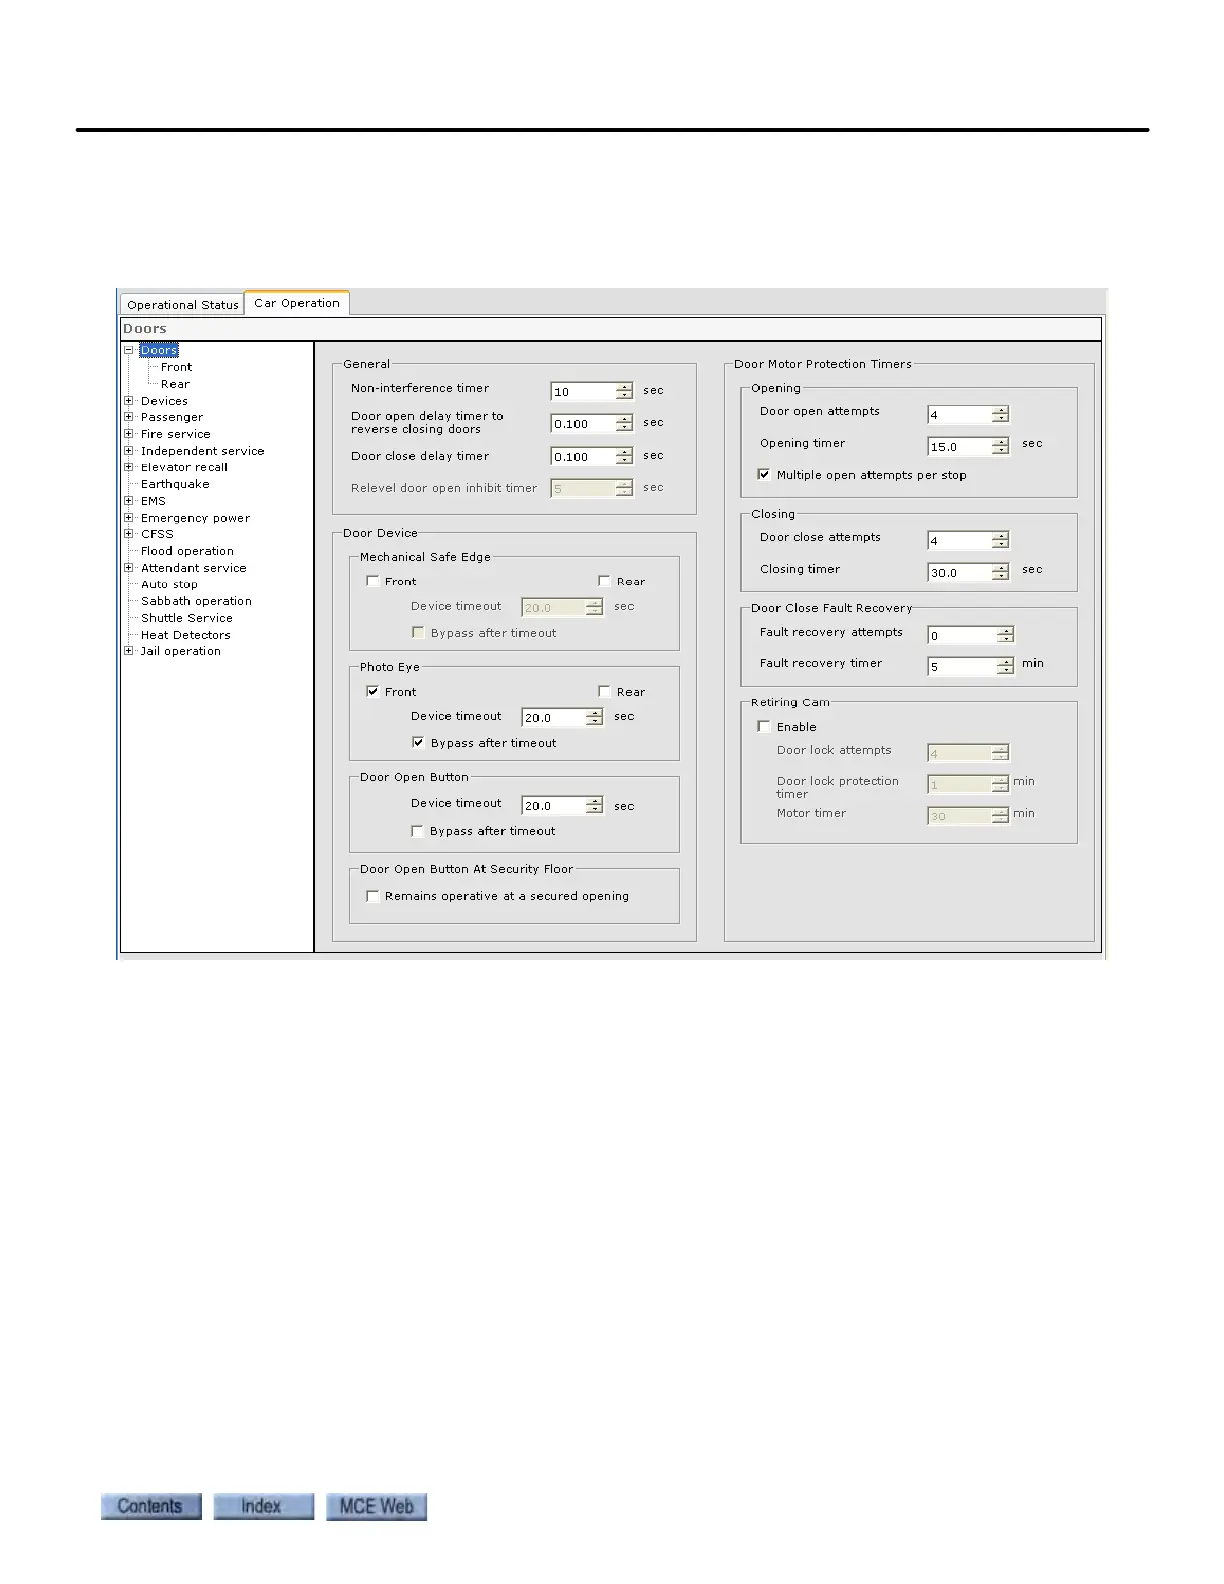The image size is (1224, 1584).
Task: Click Photo Eye Device timeout field
Action: (554, 717)
